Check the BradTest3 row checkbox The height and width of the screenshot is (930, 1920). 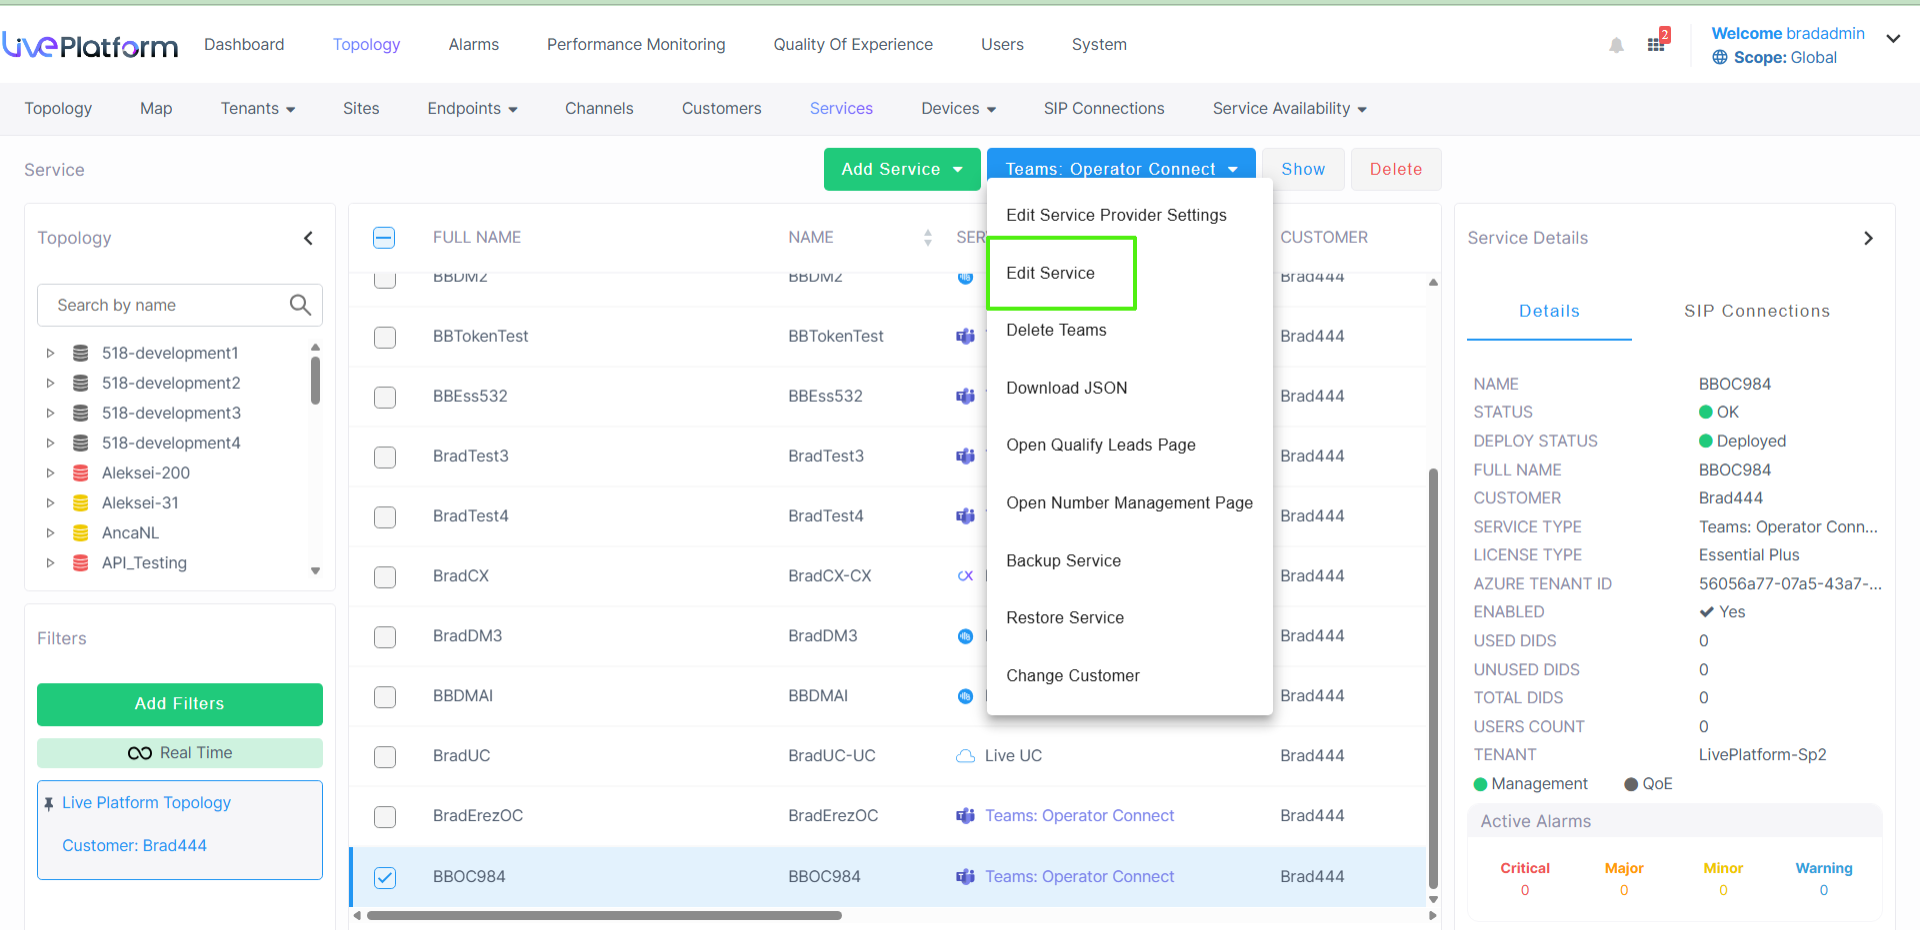point(385,457)
